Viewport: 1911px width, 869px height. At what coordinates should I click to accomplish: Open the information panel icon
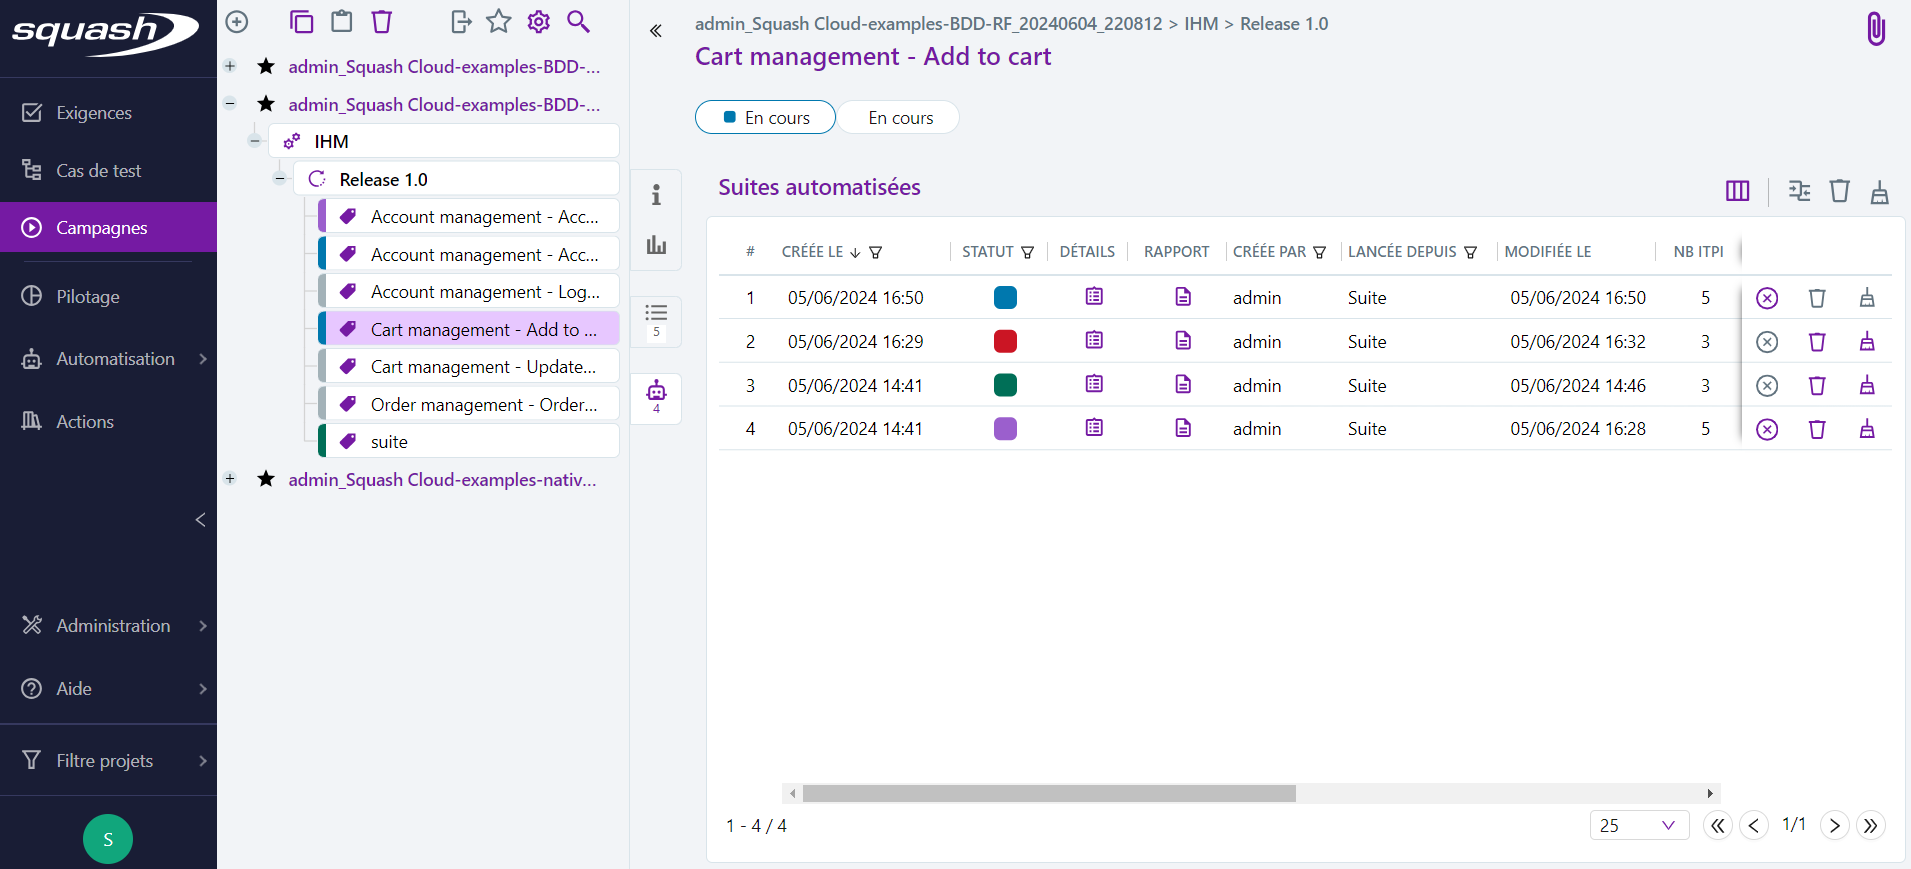coord(656,195)
